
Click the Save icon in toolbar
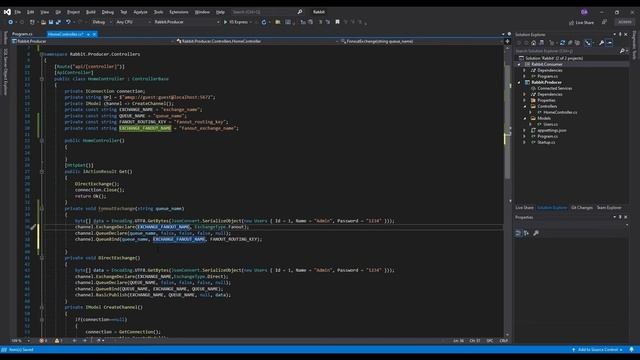tap(51, 22)
